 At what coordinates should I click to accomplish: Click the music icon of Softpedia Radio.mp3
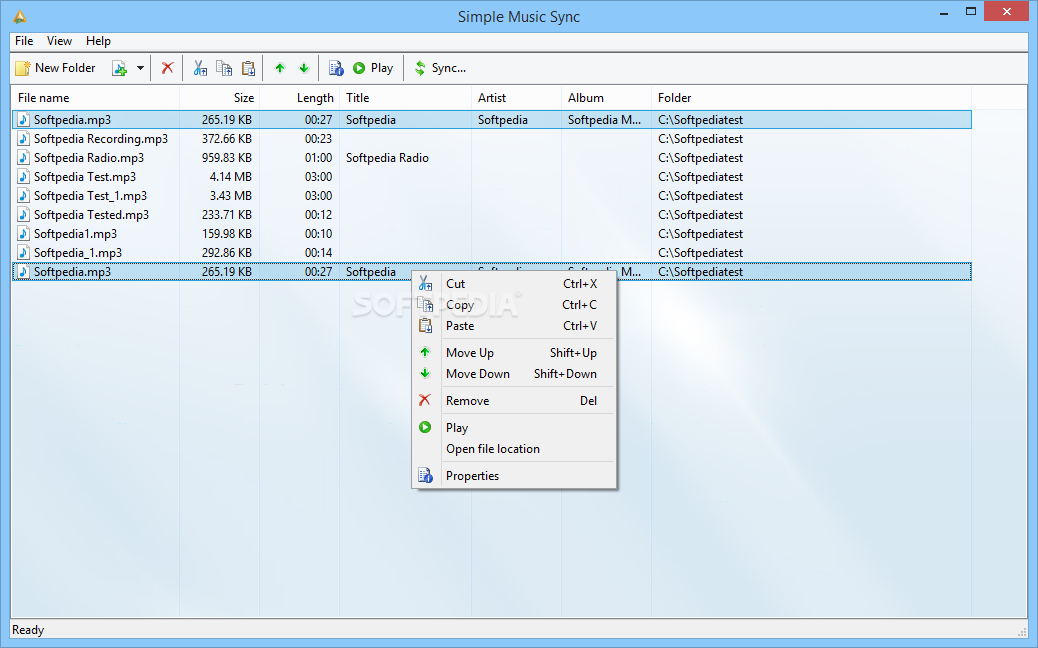point(23,158)
